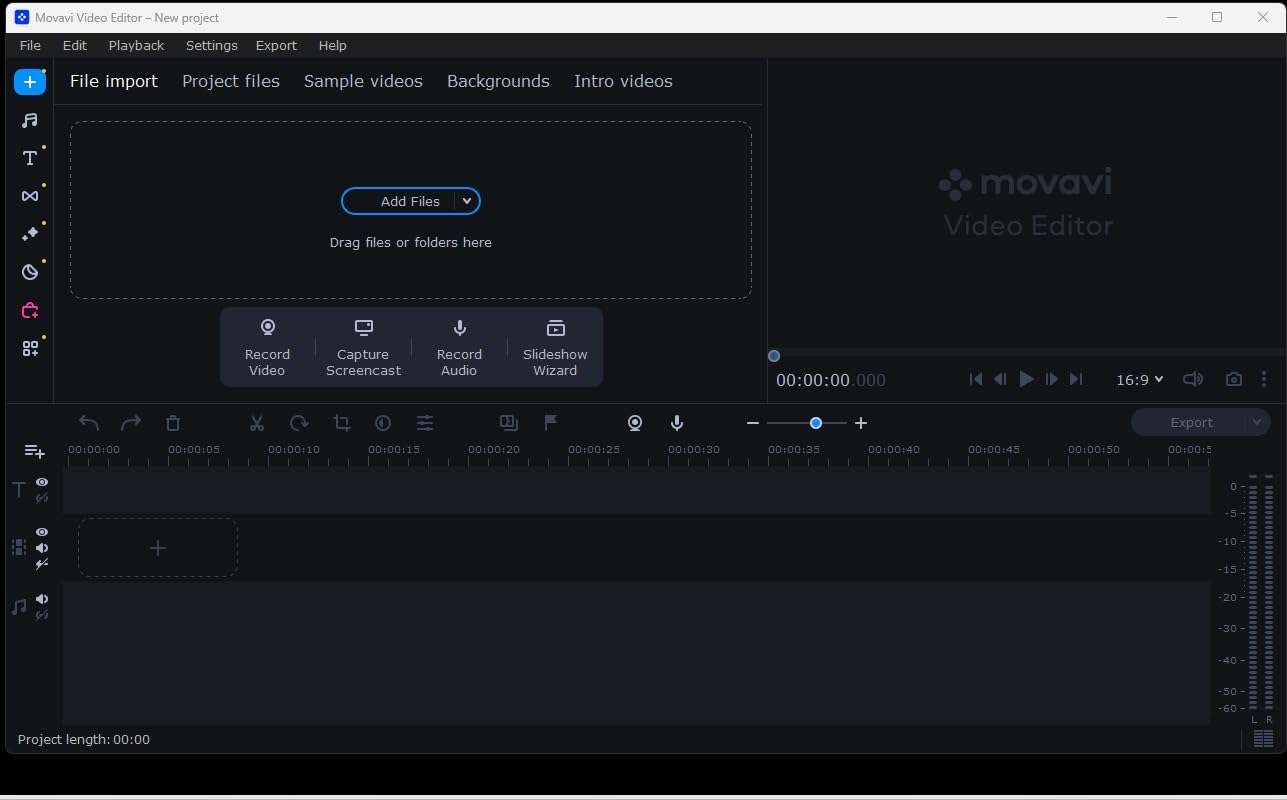Open the Add Files dropdown arrow

466,201
